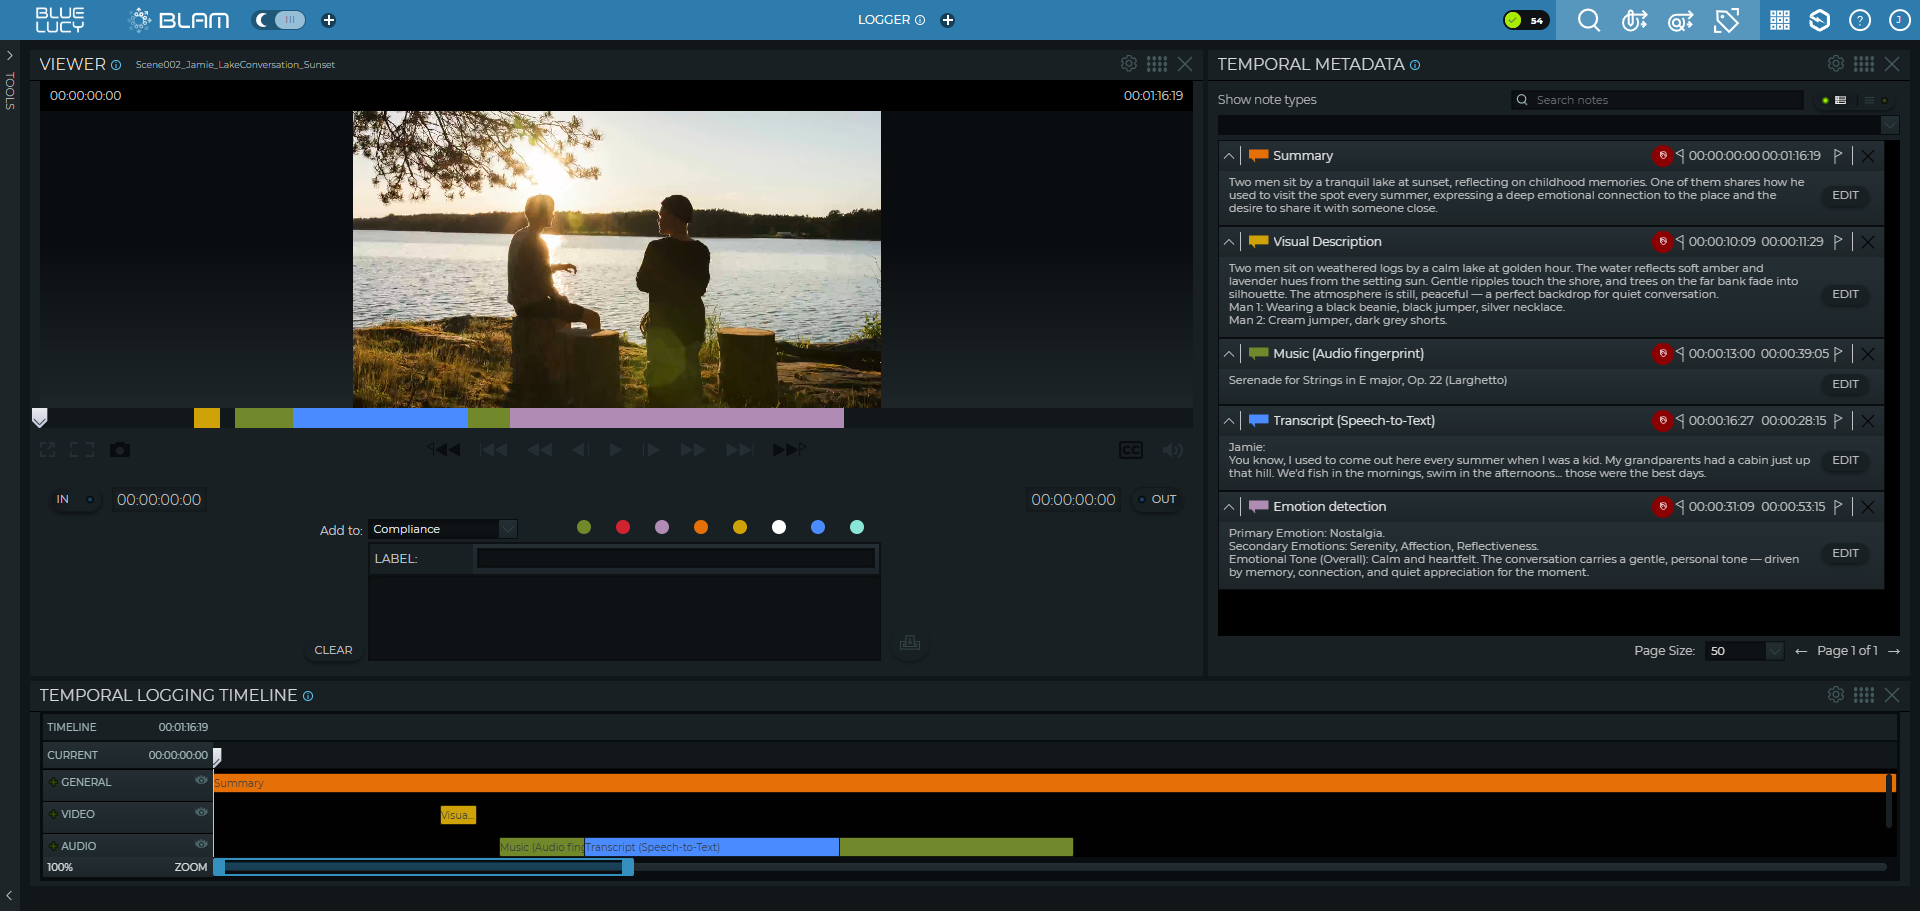Open the LOGGER tab in the top bar

[x=883, y=20]
